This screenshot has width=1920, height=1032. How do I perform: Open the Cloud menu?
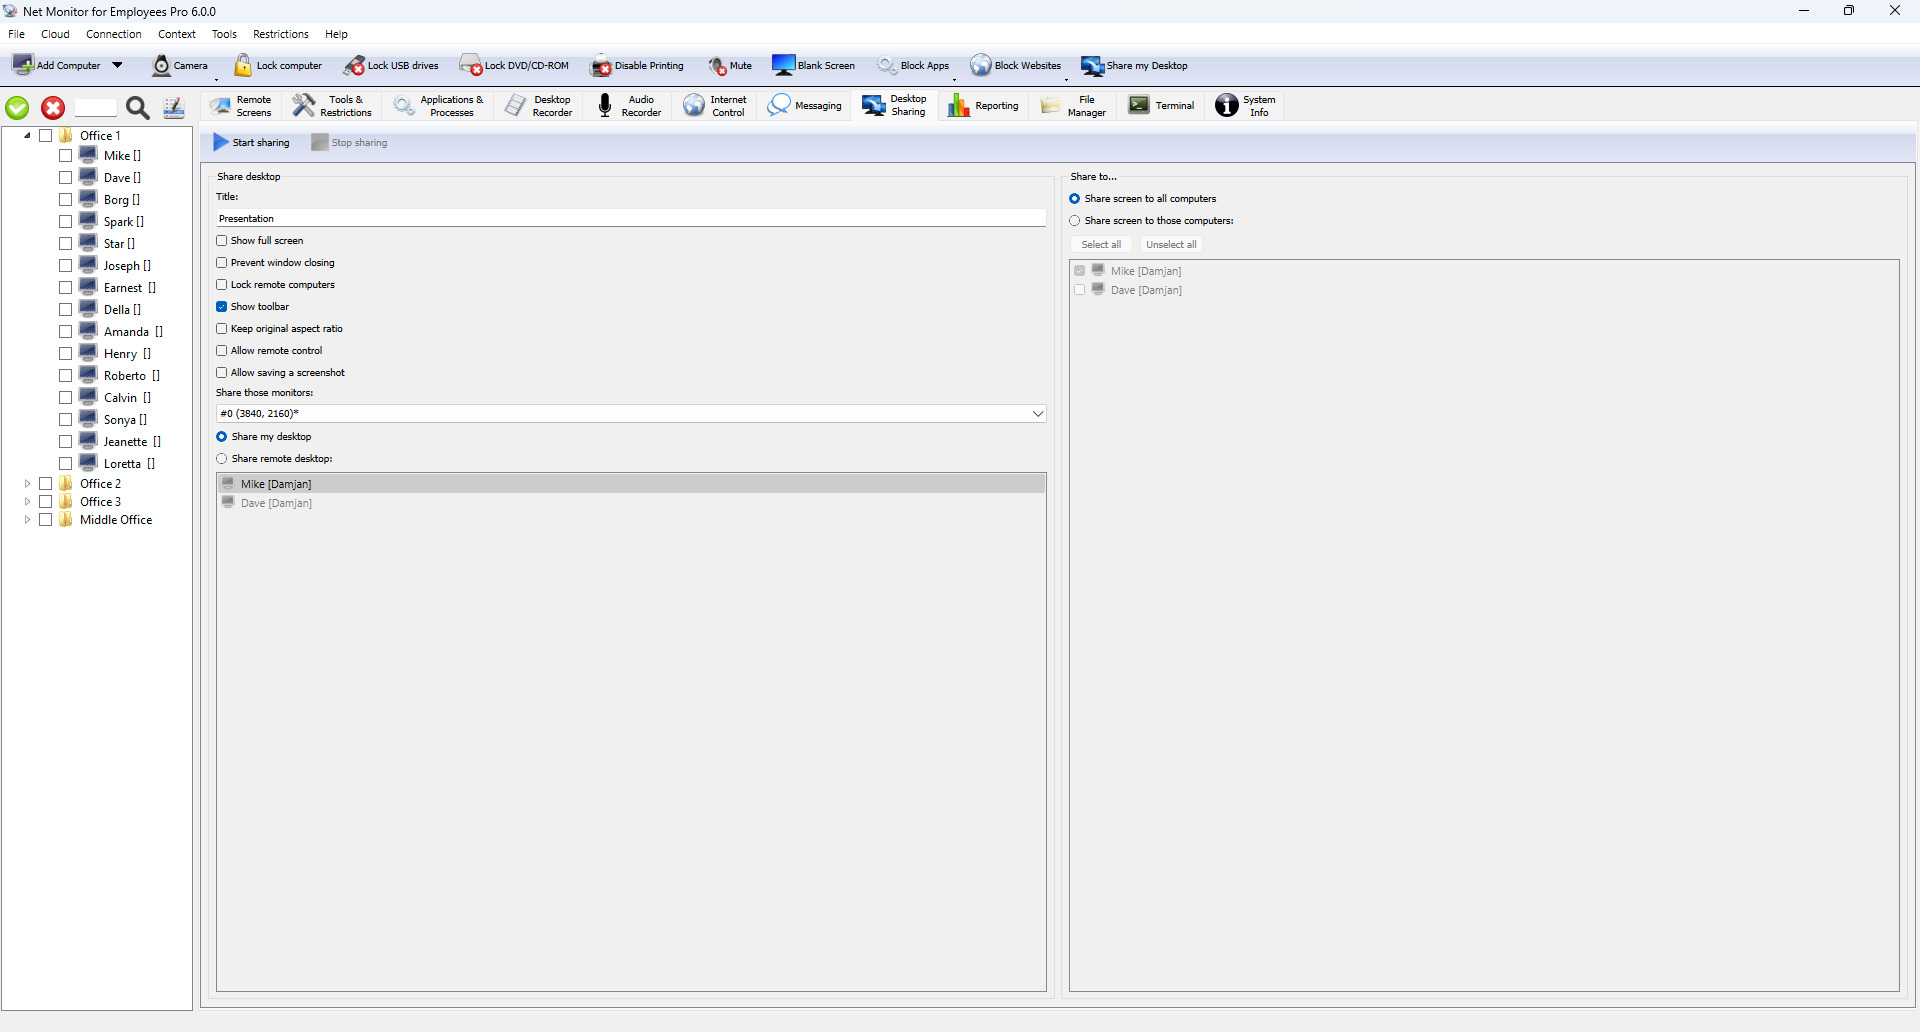point(55,34)
